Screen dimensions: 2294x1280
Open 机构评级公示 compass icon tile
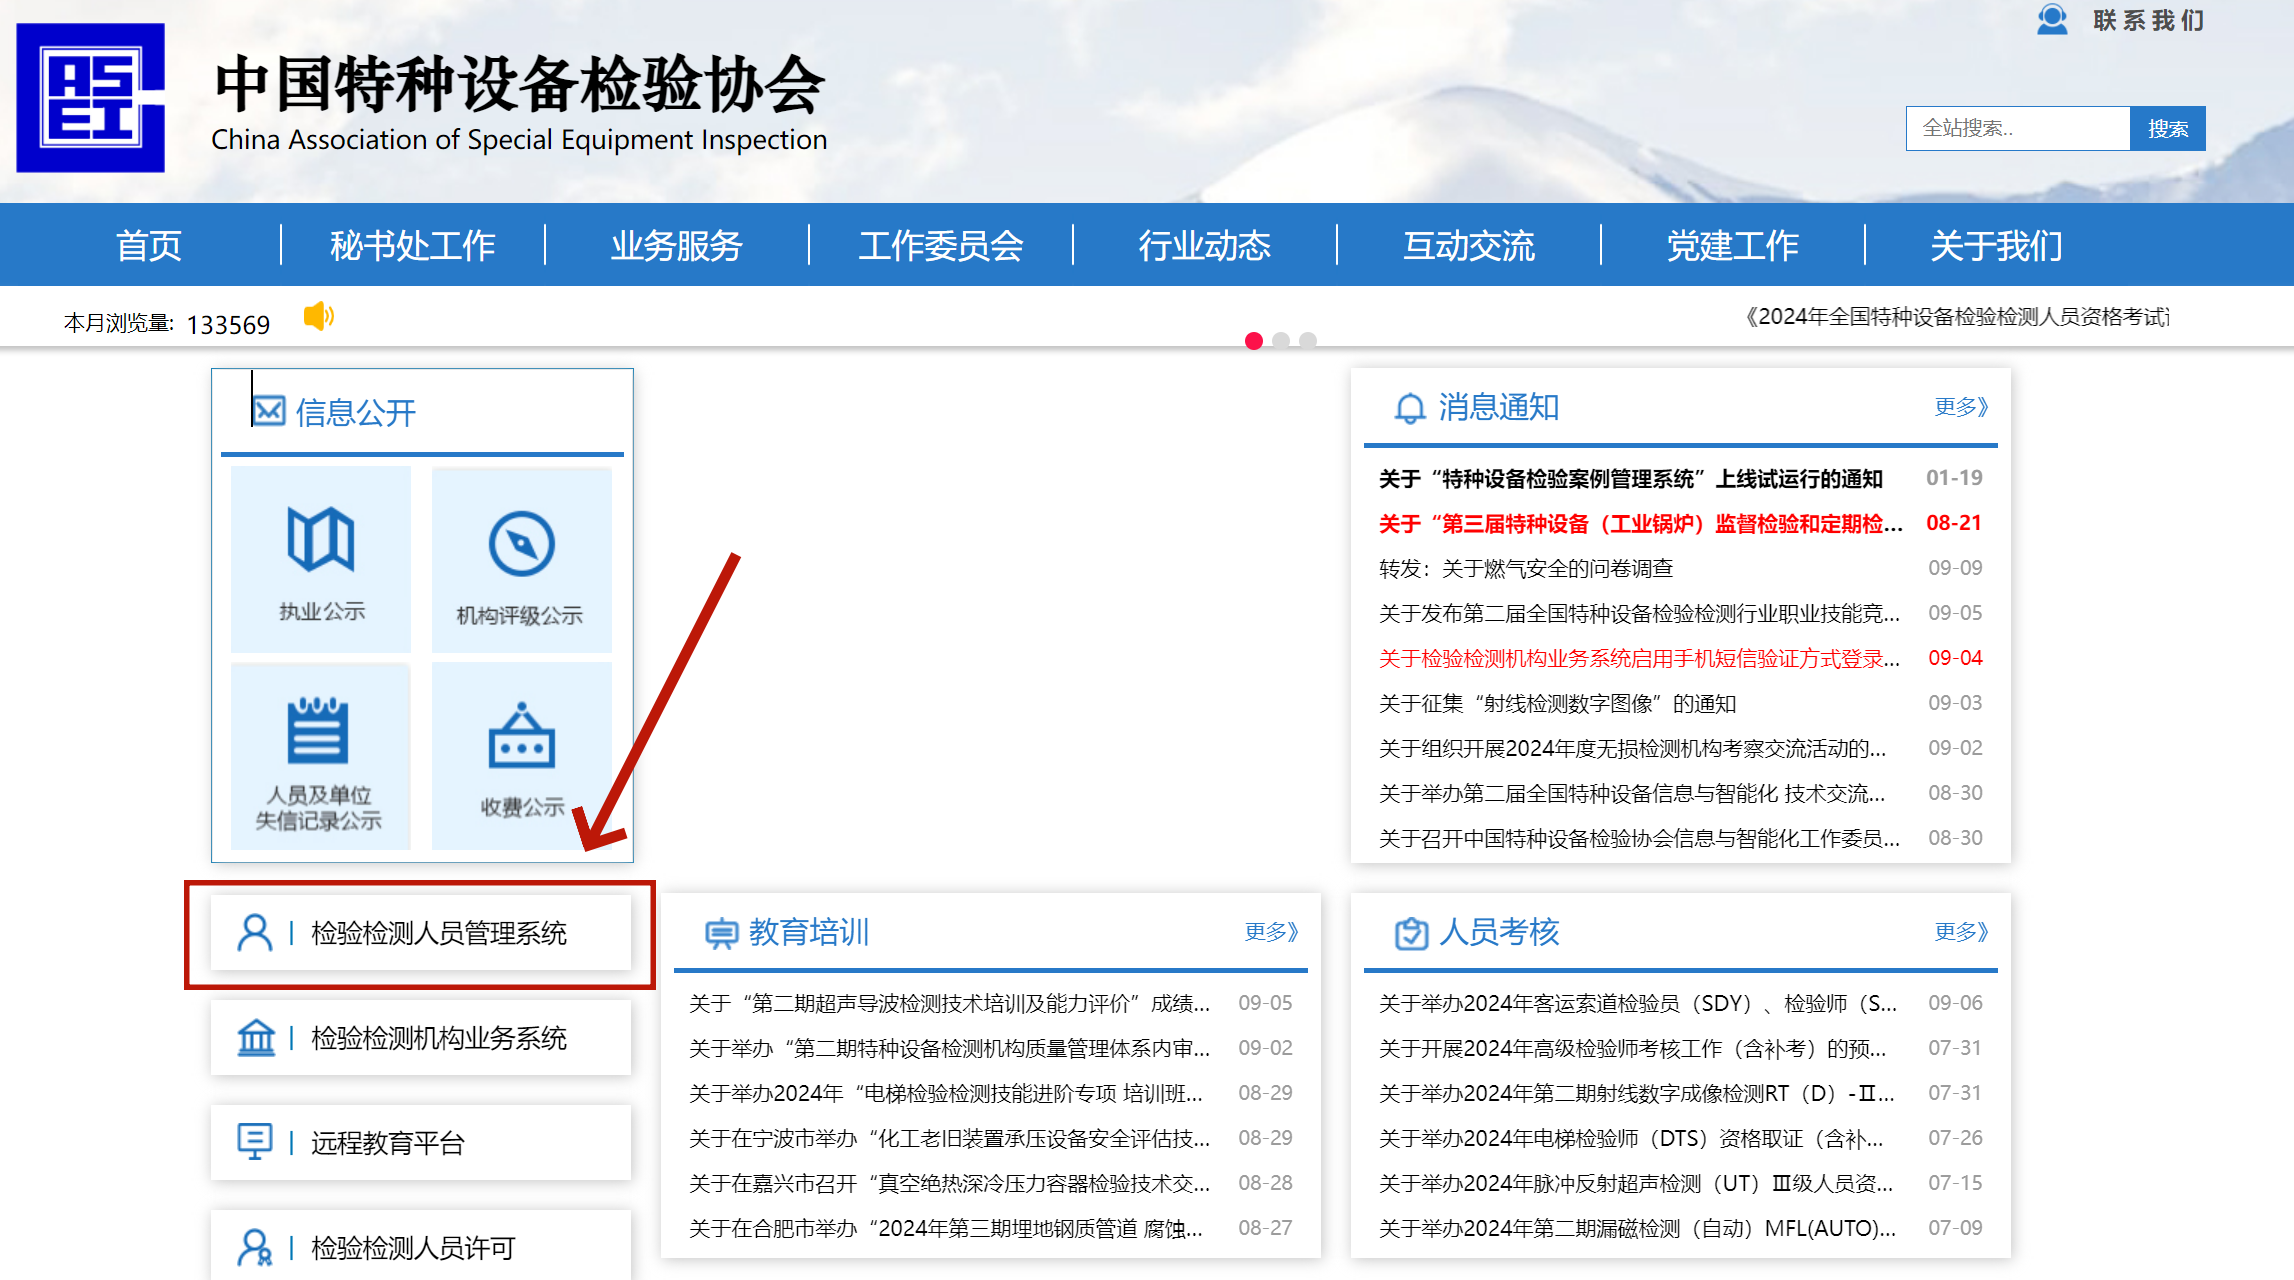click(521, 558)
